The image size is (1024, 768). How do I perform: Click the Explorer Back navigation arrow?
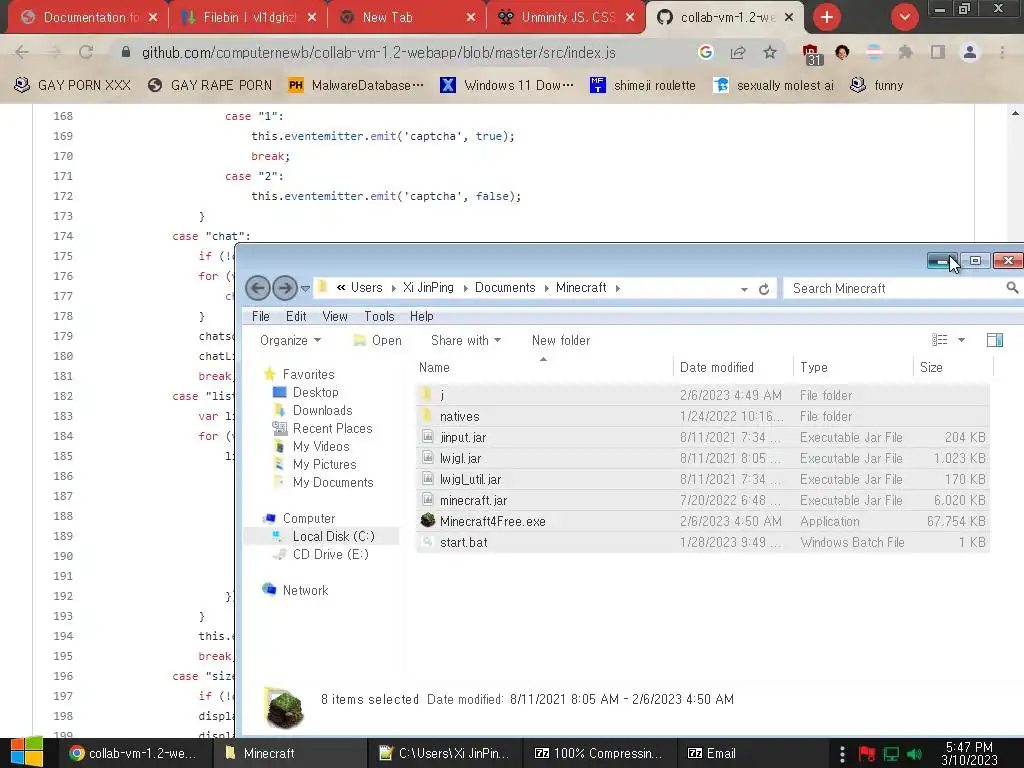(257, 287)
